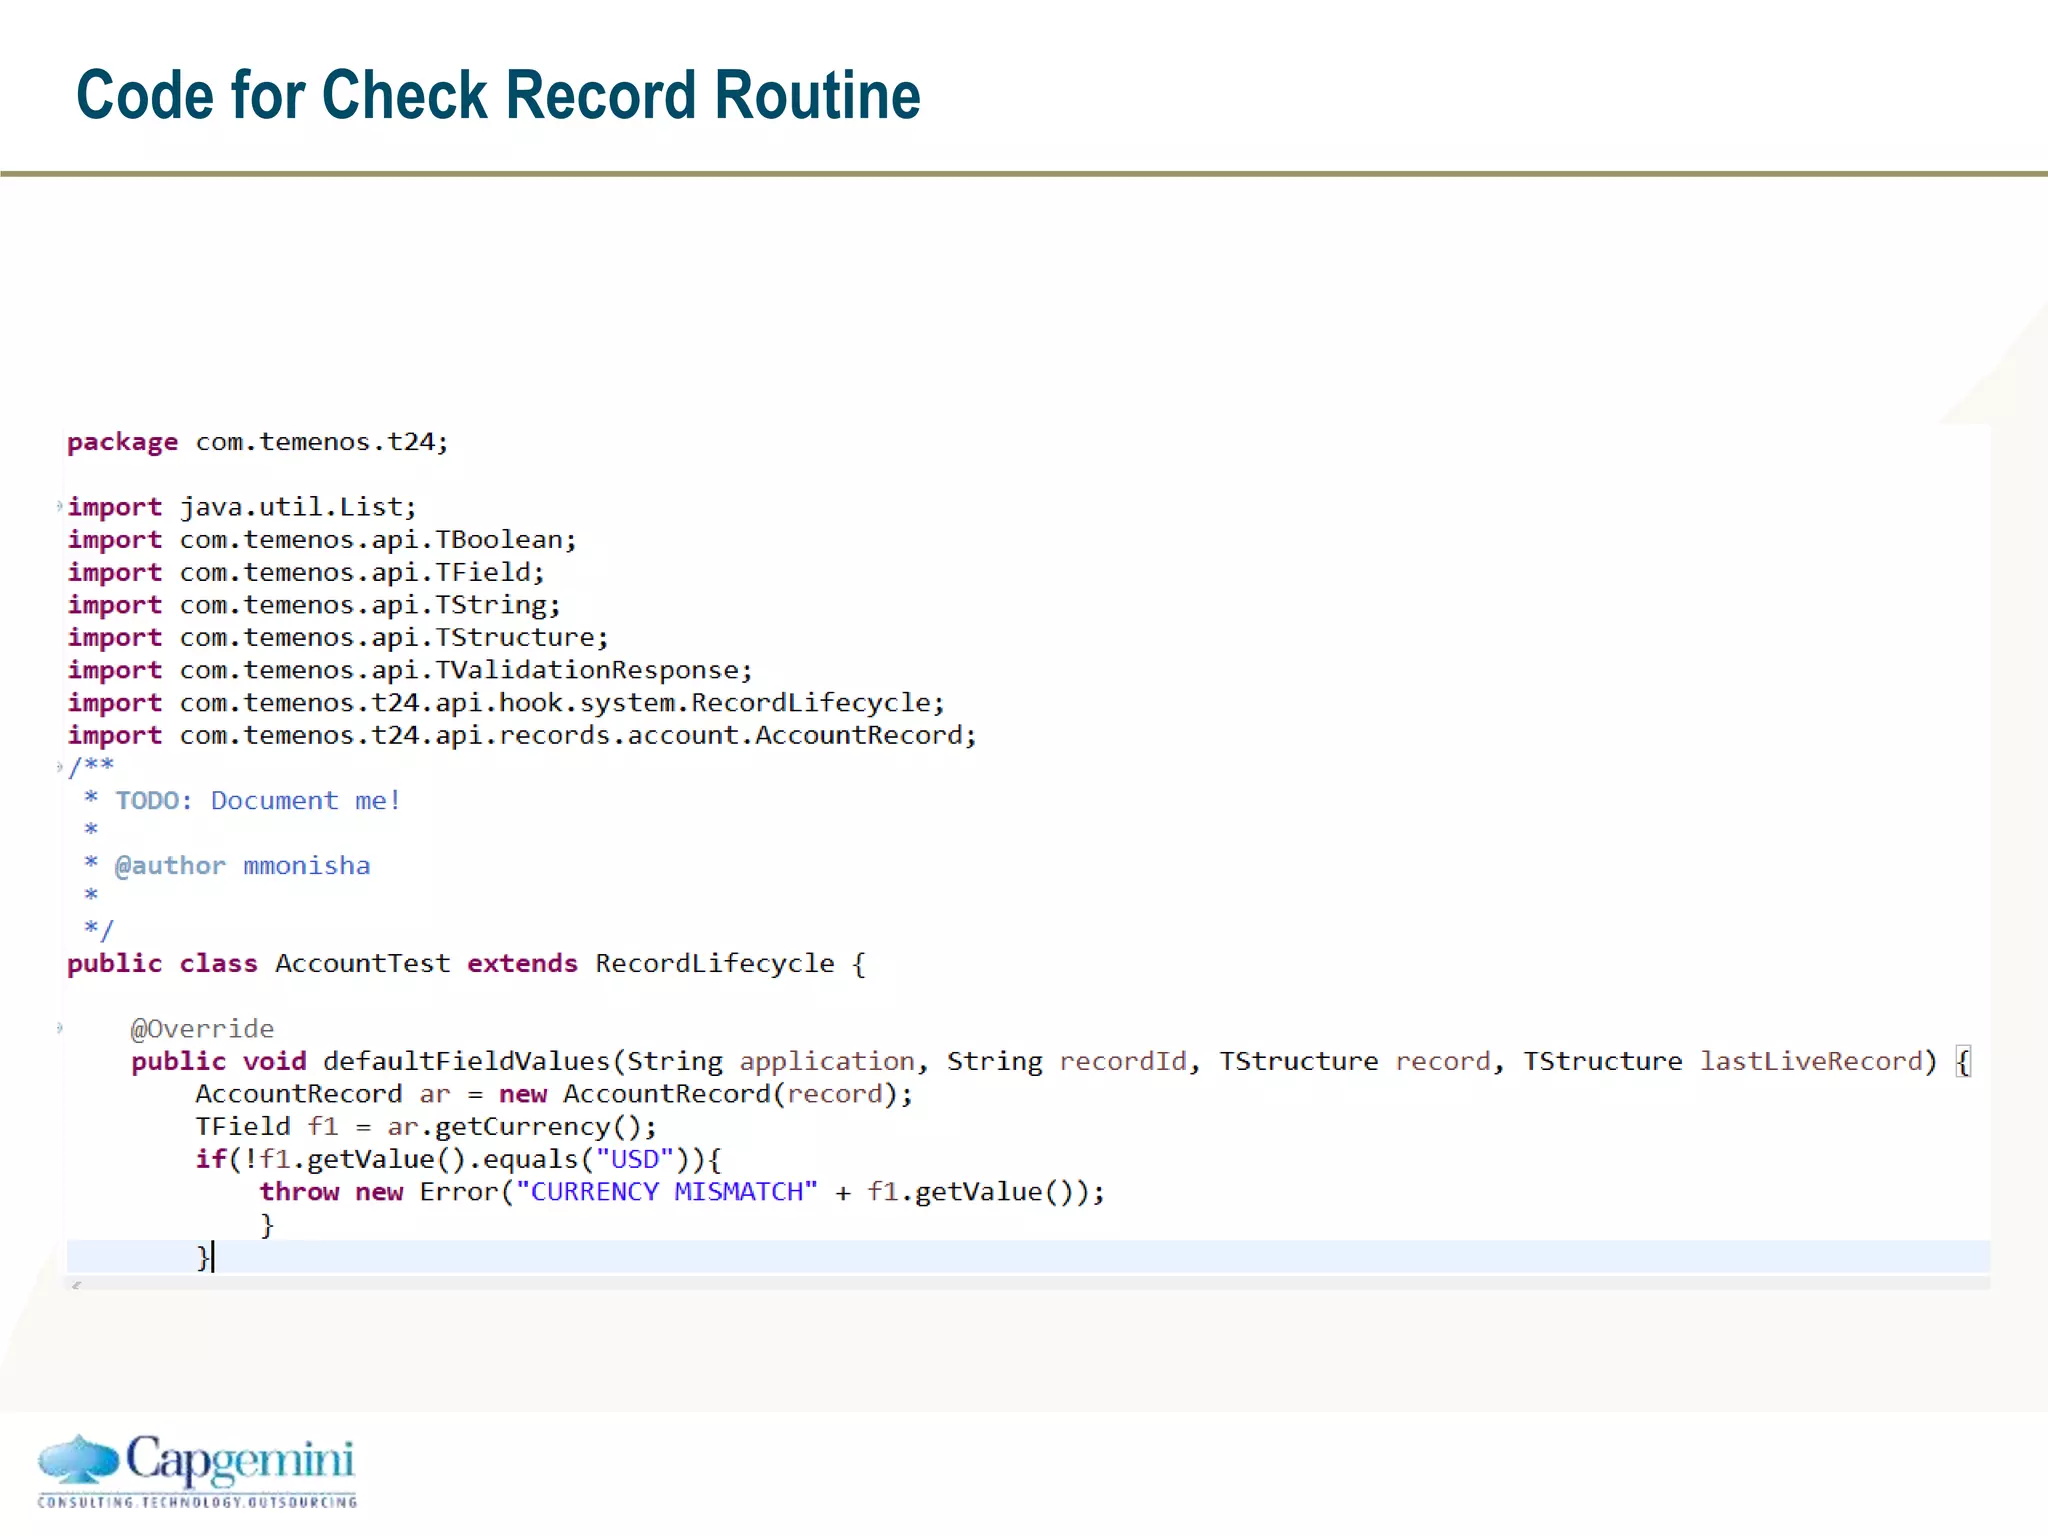The image size is (2048, 1536).
Task: Click the 'extends' keyword in class declaration
Action: (x=522, y=963)
